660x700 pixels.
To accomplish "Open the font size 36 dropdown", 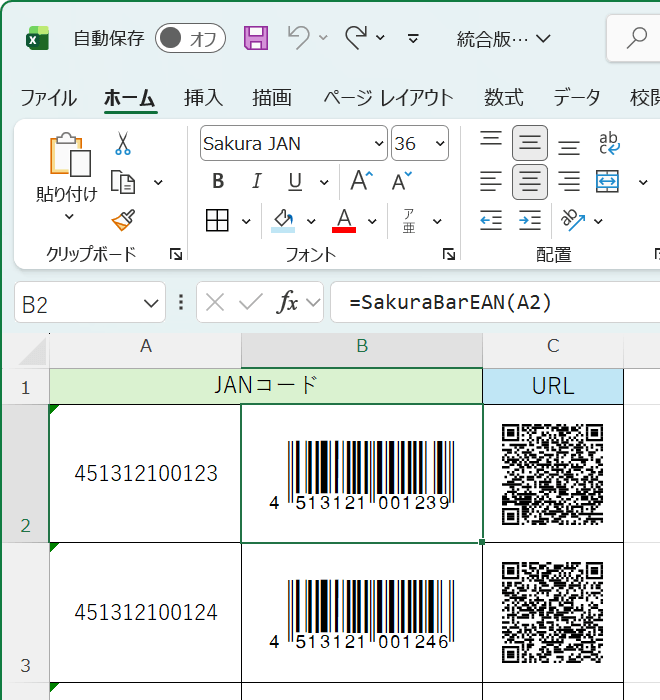I will click(440, 143).
